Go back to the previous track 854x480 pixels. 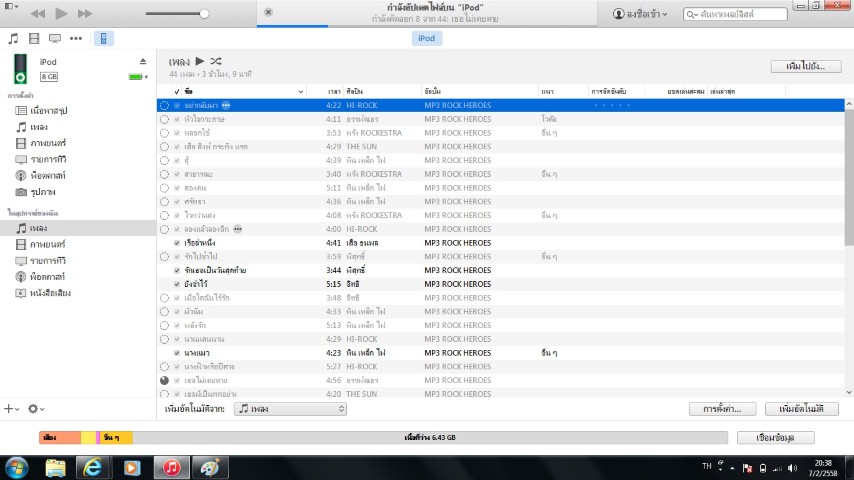point(38,14)
